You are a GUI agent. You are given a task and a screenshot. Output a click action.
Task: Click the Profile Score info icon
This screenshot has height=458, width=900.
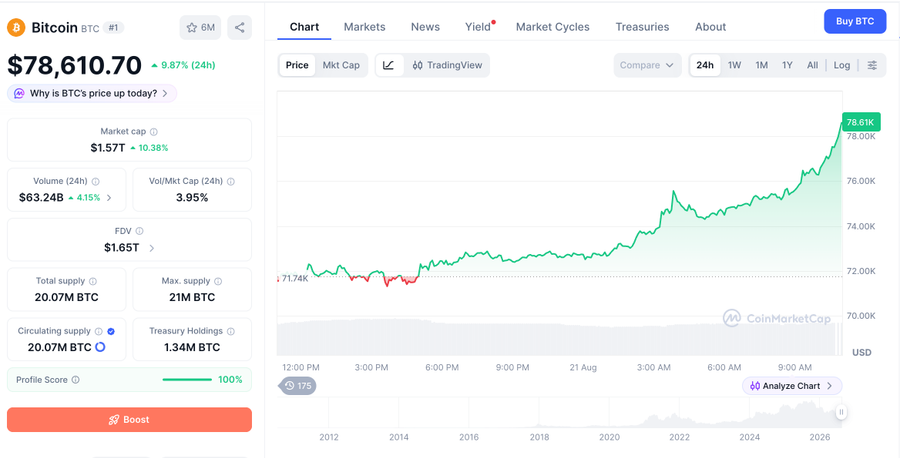pos(76,380)
